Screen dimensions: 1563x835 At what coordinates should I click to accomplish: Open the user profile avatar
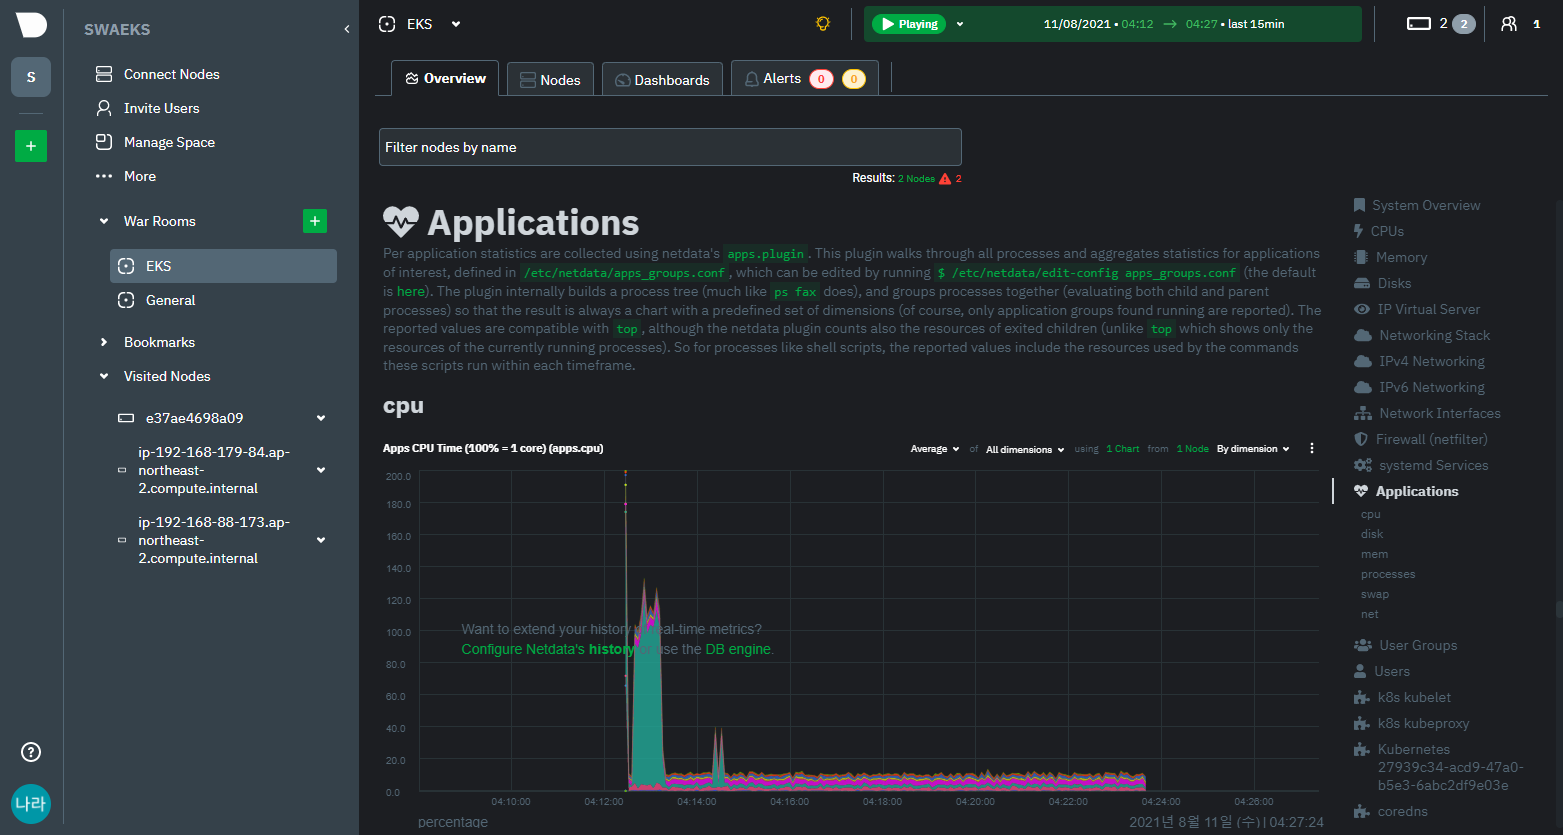click(x=31, y=804)
